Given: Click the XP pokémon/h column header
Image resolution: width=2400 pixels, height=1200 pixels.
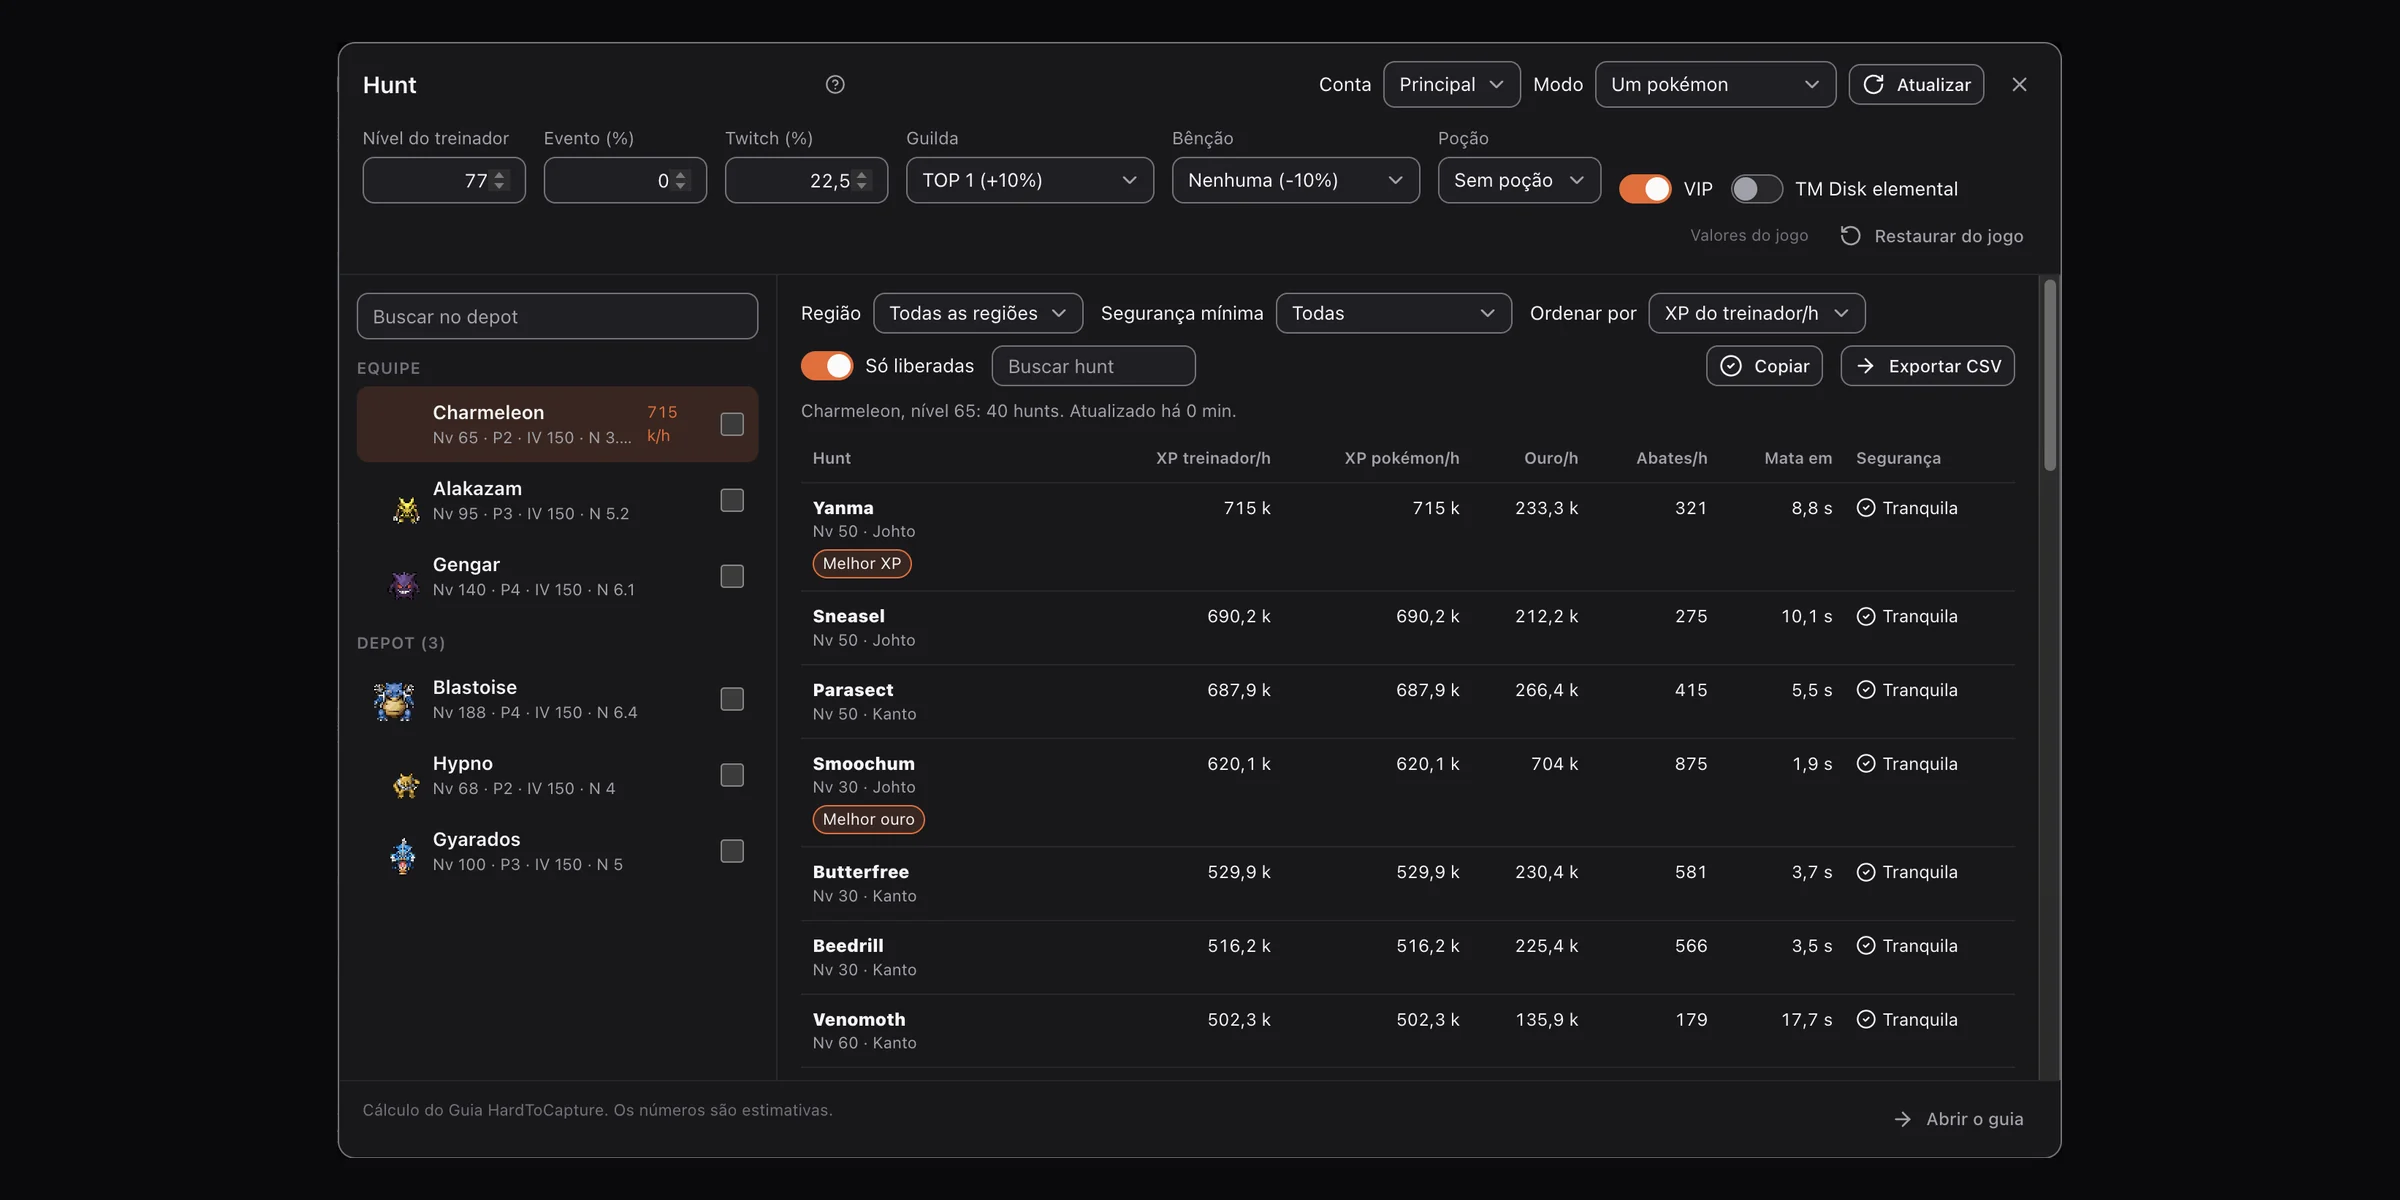Looking at the screenshot, I should point(1401,458).
